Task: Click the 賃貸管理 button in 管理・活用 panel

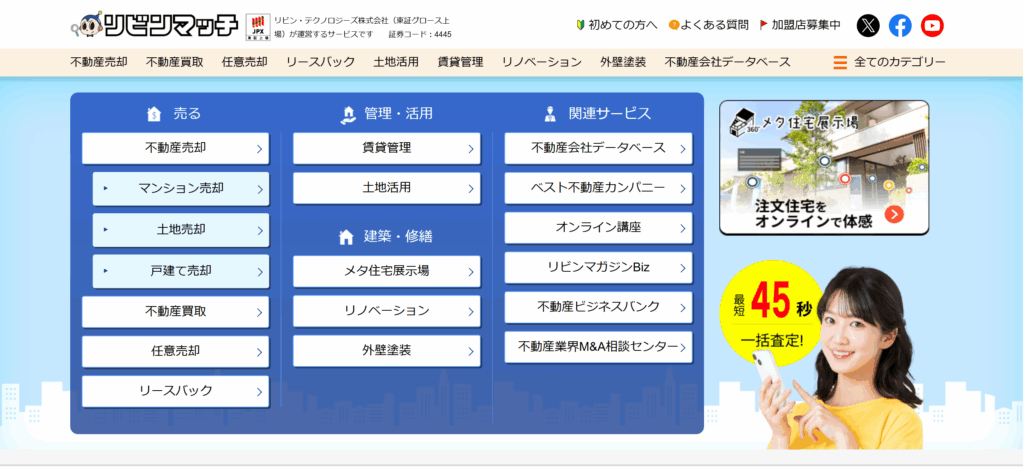Action: tap(386, 148)
